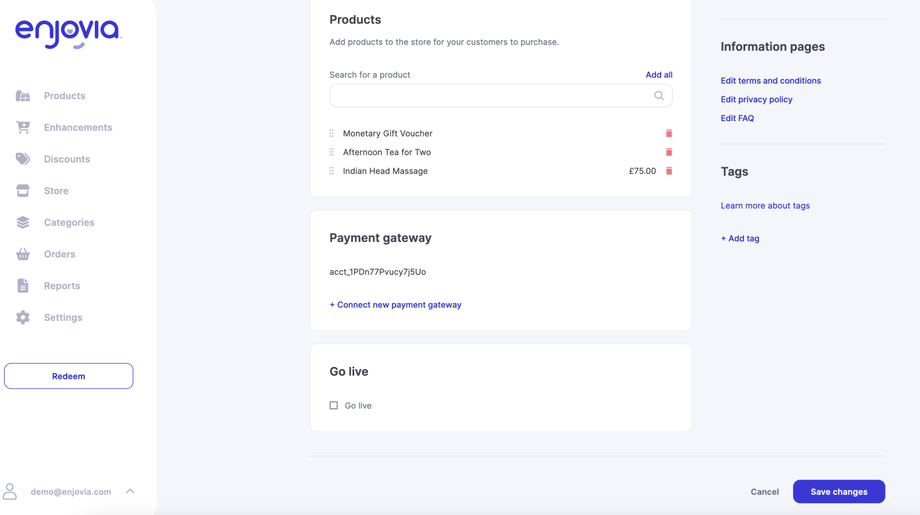Open the Discounts page

click(x=66, y=159)
